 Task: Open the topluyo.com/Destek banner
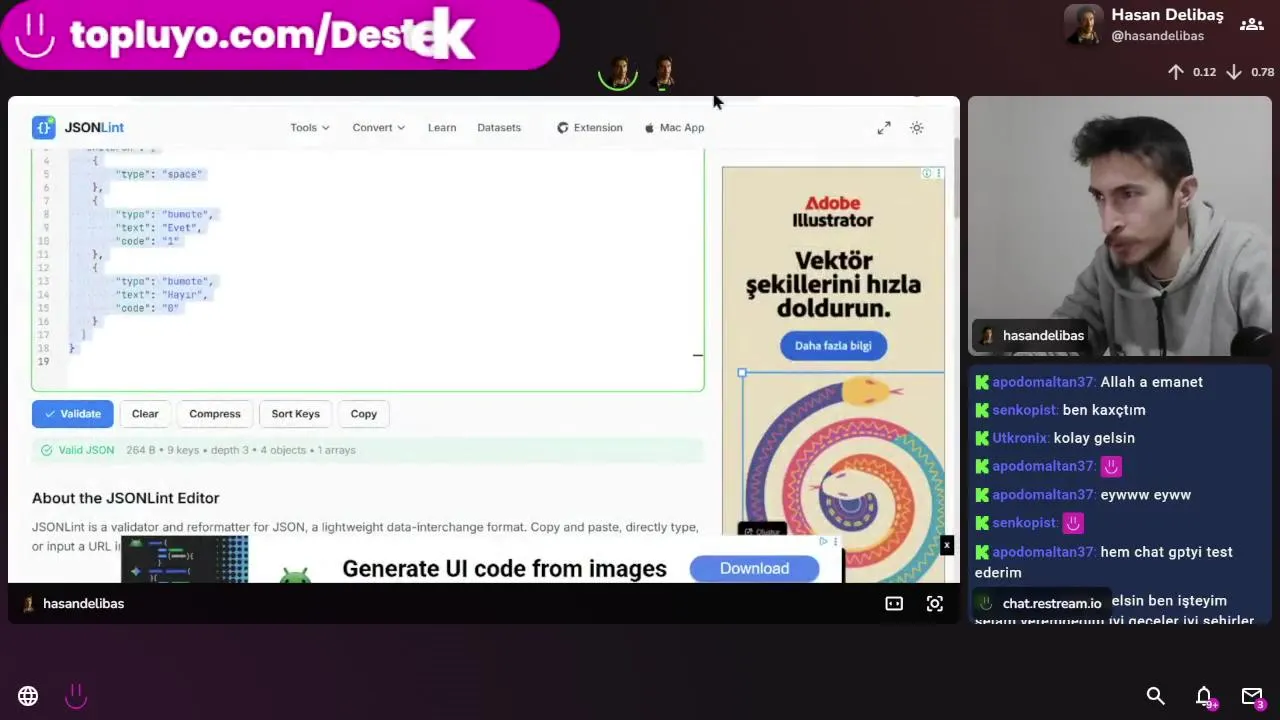[x=279, y=36]
